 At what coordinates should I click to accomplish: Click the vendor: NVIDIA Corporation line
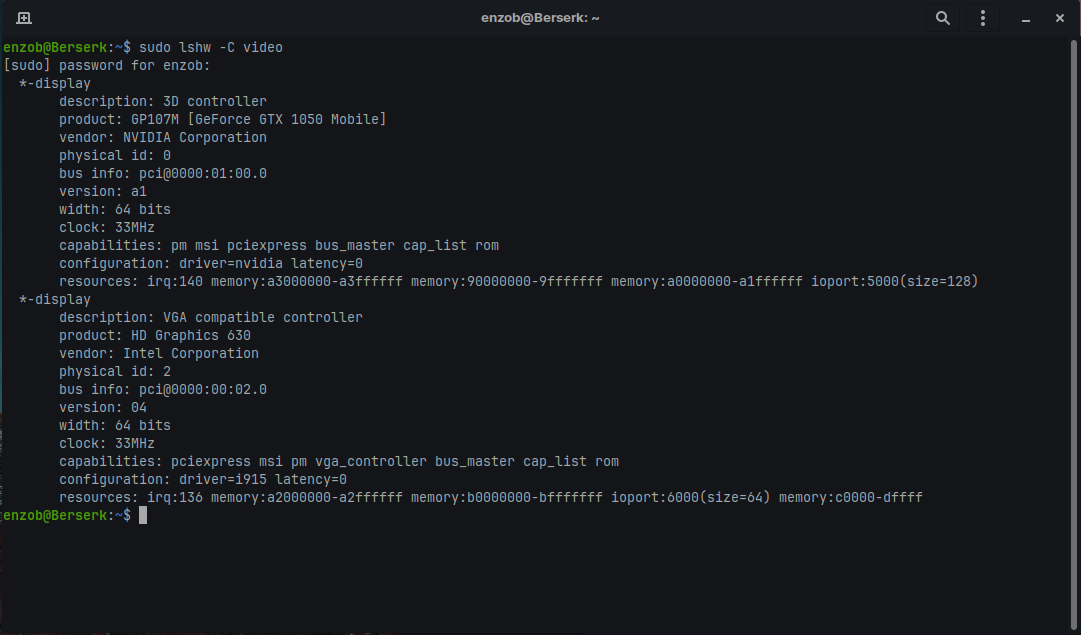[x=163, y=137]
